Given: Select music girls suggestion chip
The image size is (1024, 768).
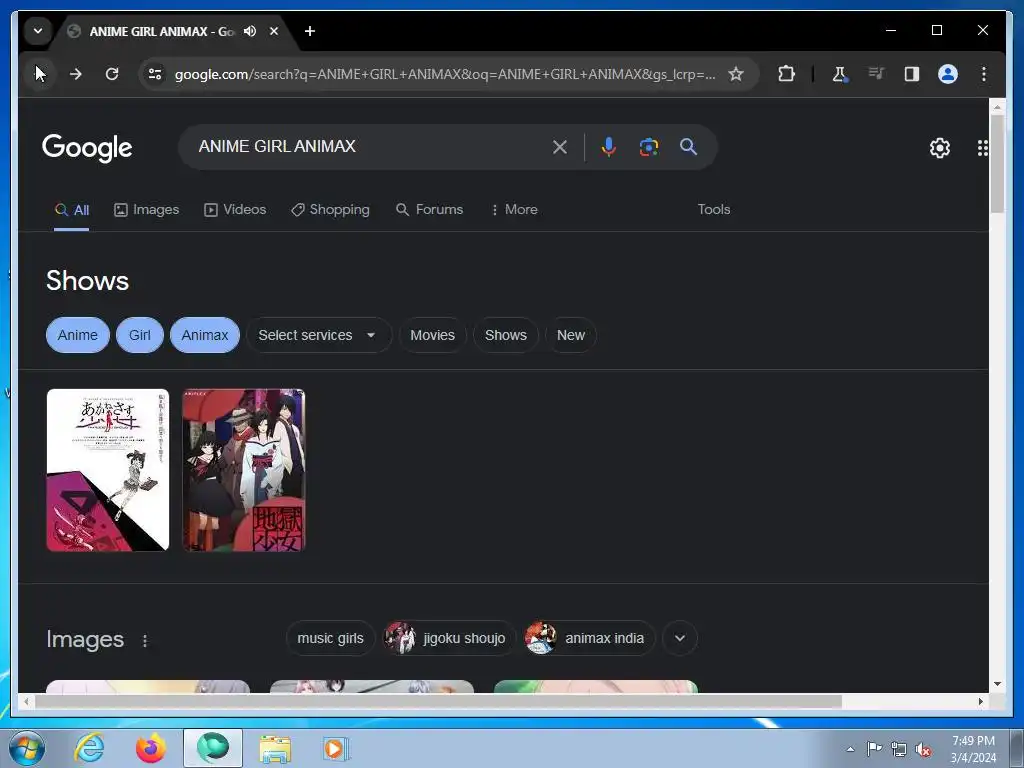Looking at the screenshot, I should (x=330, y=638).
